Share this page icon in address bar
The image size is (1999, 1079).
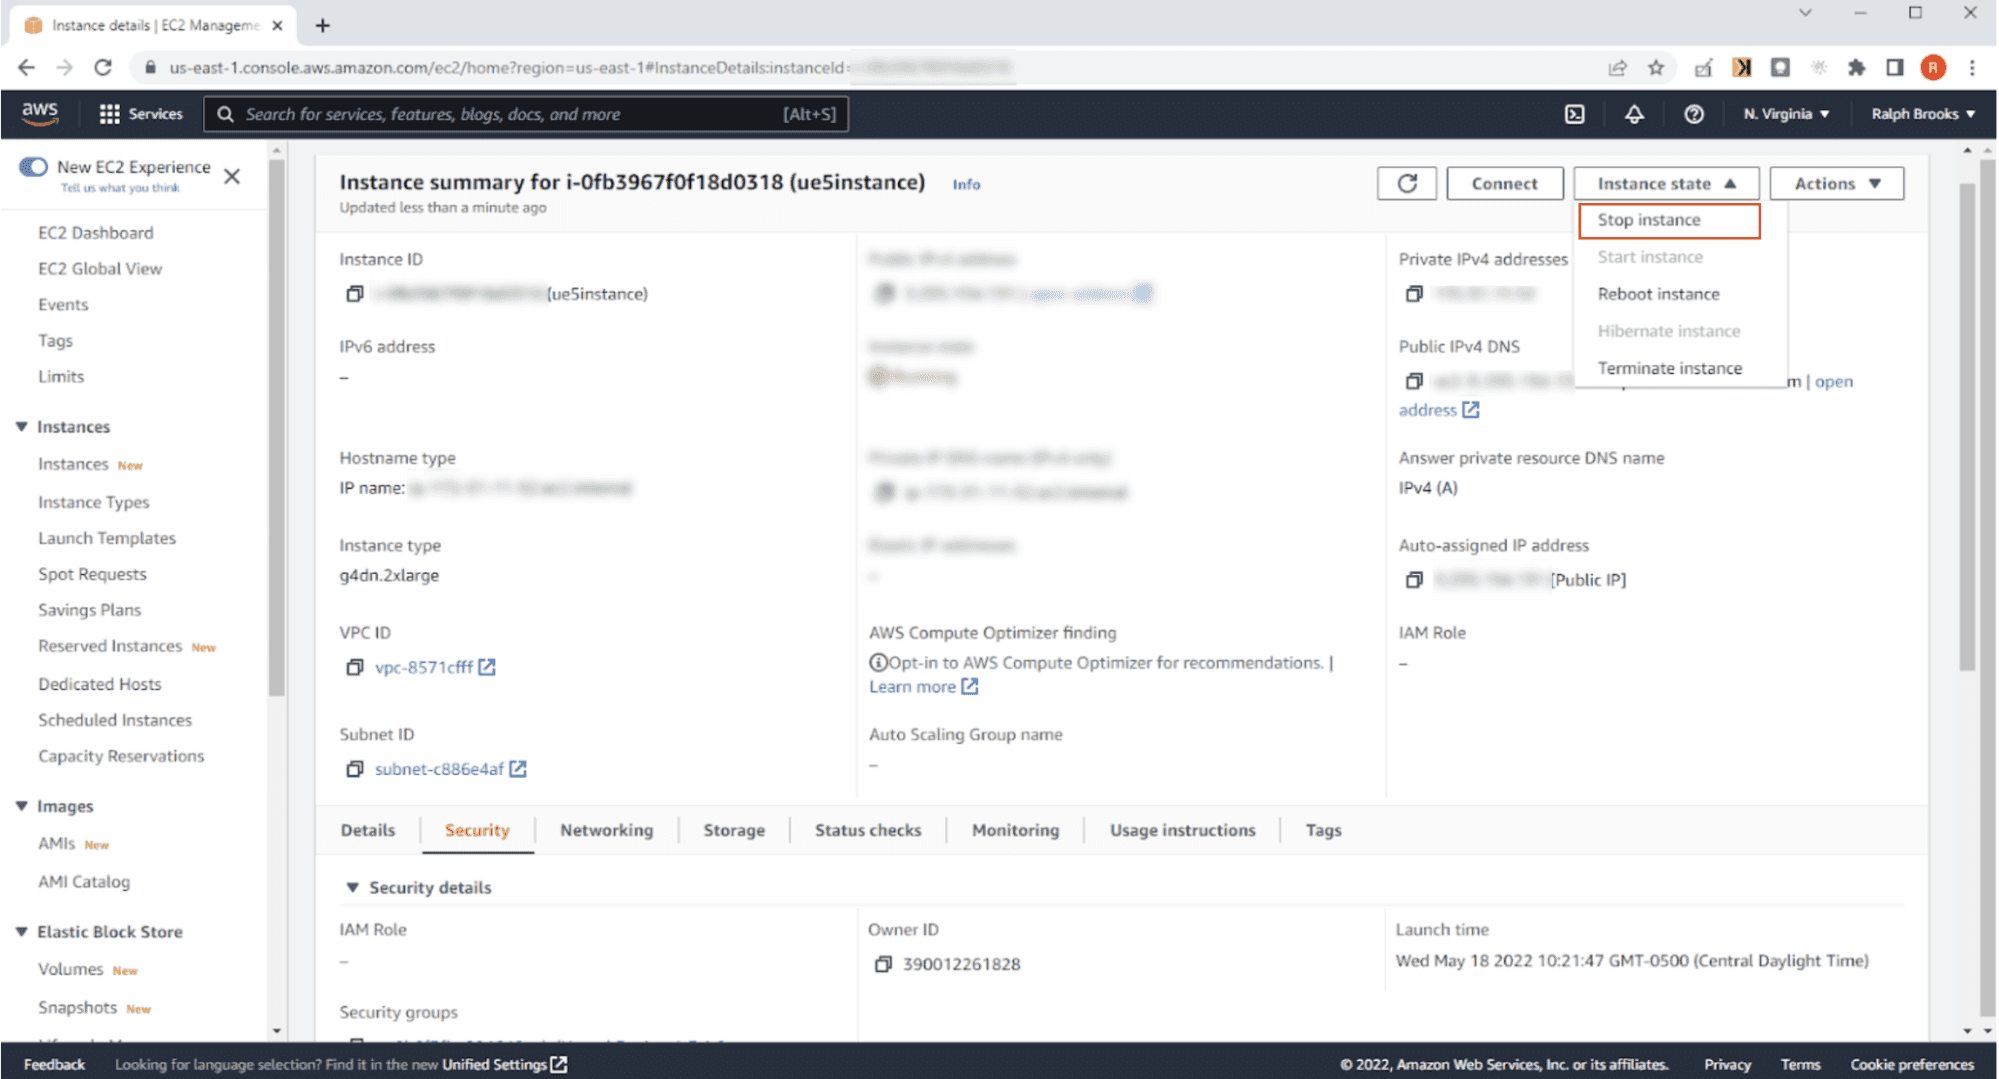coord(1617,67)
